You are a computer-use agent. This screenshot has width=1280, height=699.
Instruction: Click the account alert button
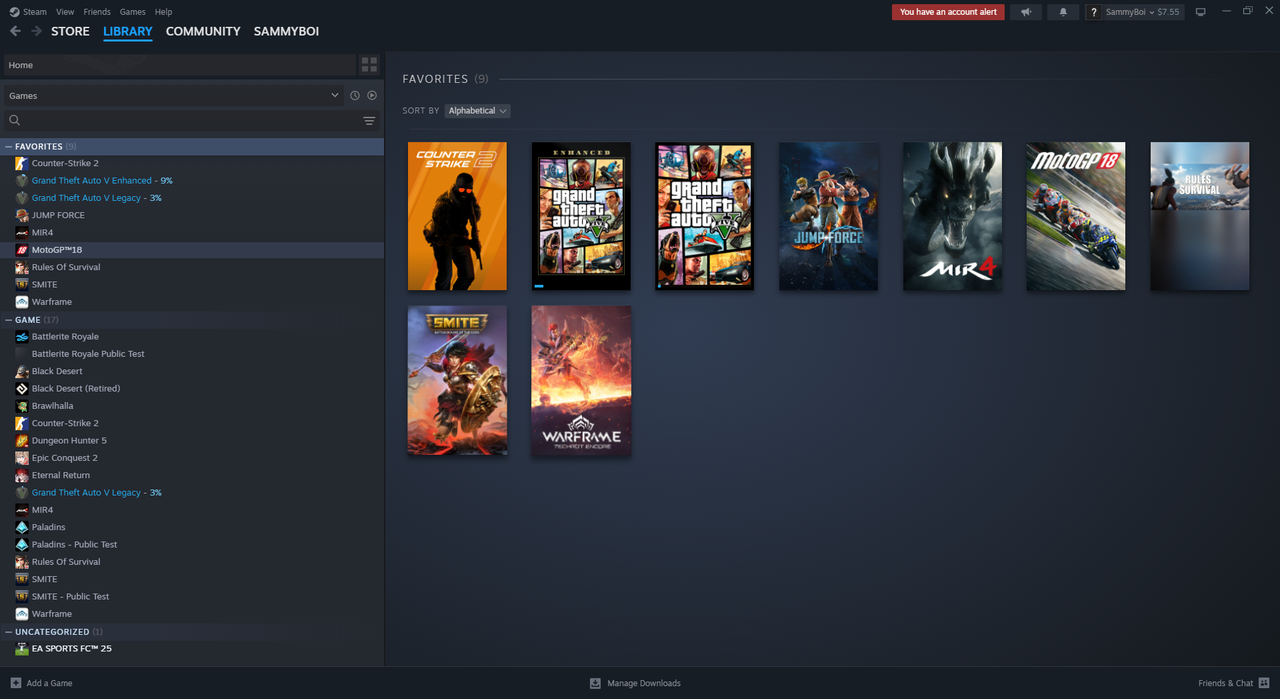coord(948,12)
